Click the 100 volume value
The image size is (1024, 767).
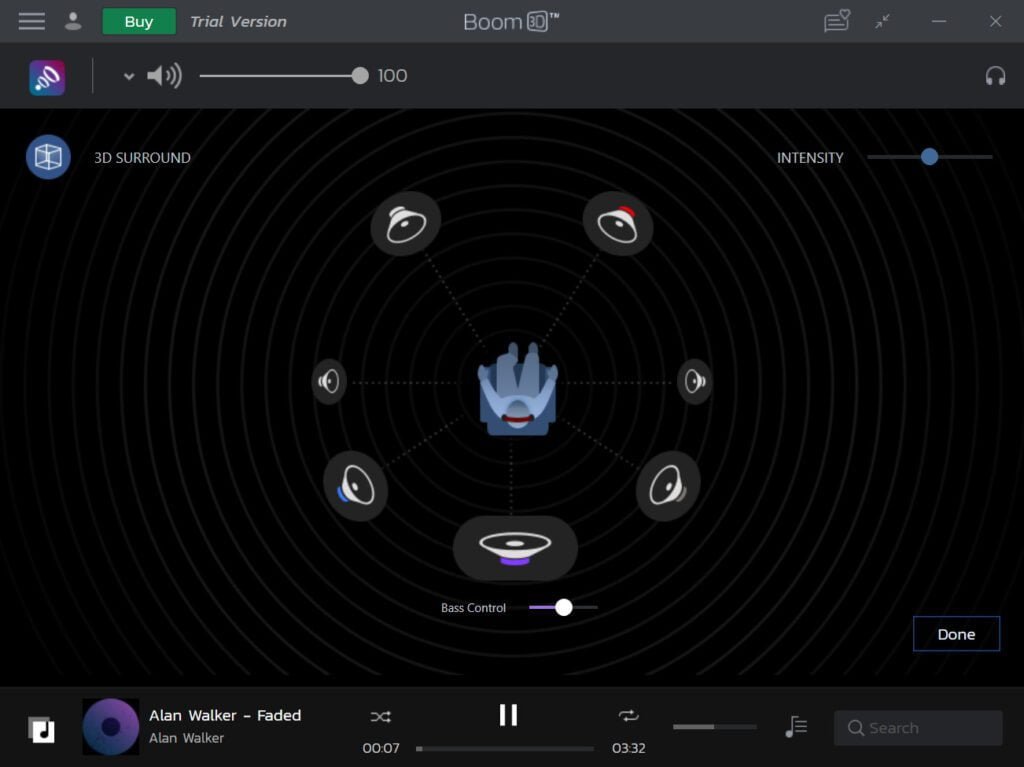point(392,76)
